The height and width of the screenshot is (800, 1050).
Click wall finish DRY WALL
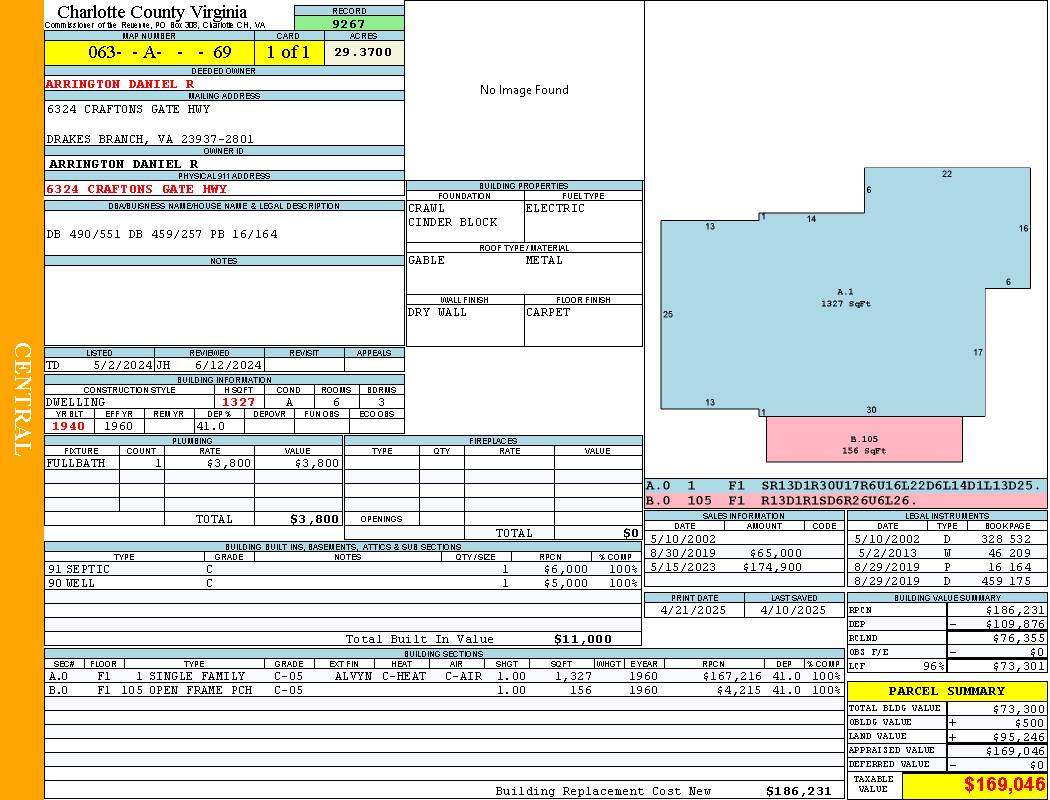(437, 312)
